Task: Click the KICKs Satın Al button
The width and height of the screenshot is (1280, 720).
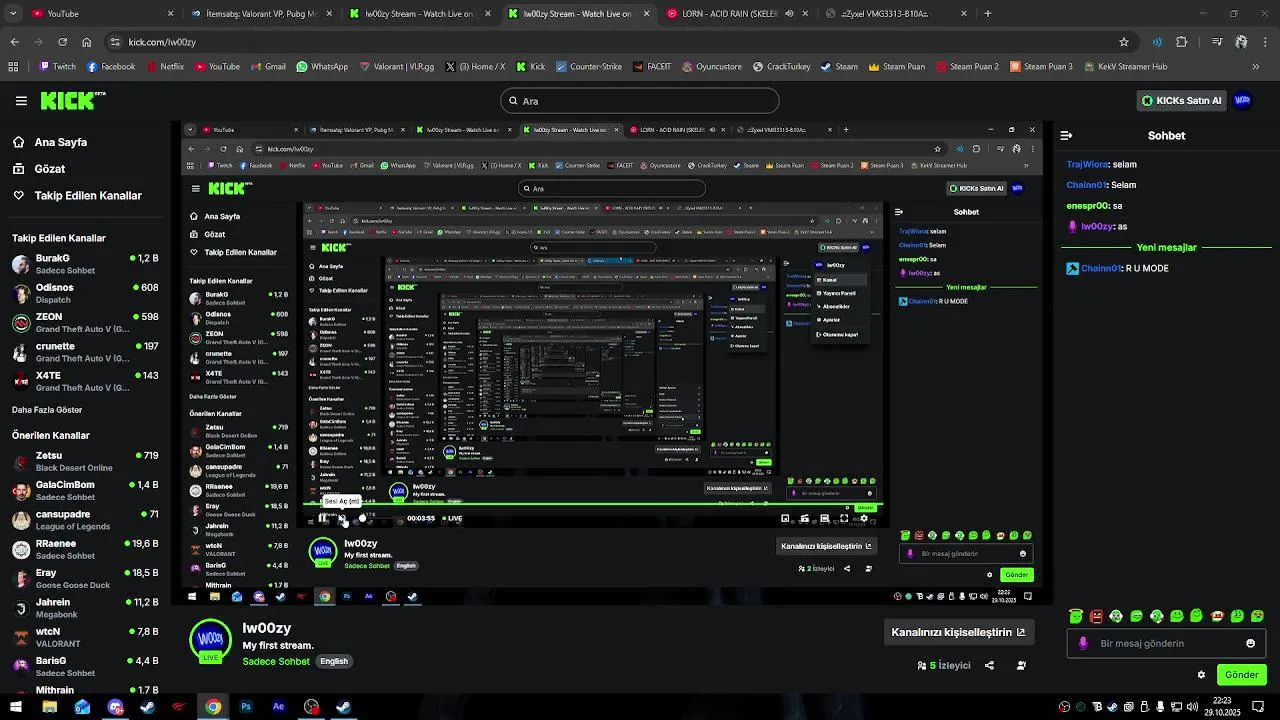Action: pos(1182,101)
